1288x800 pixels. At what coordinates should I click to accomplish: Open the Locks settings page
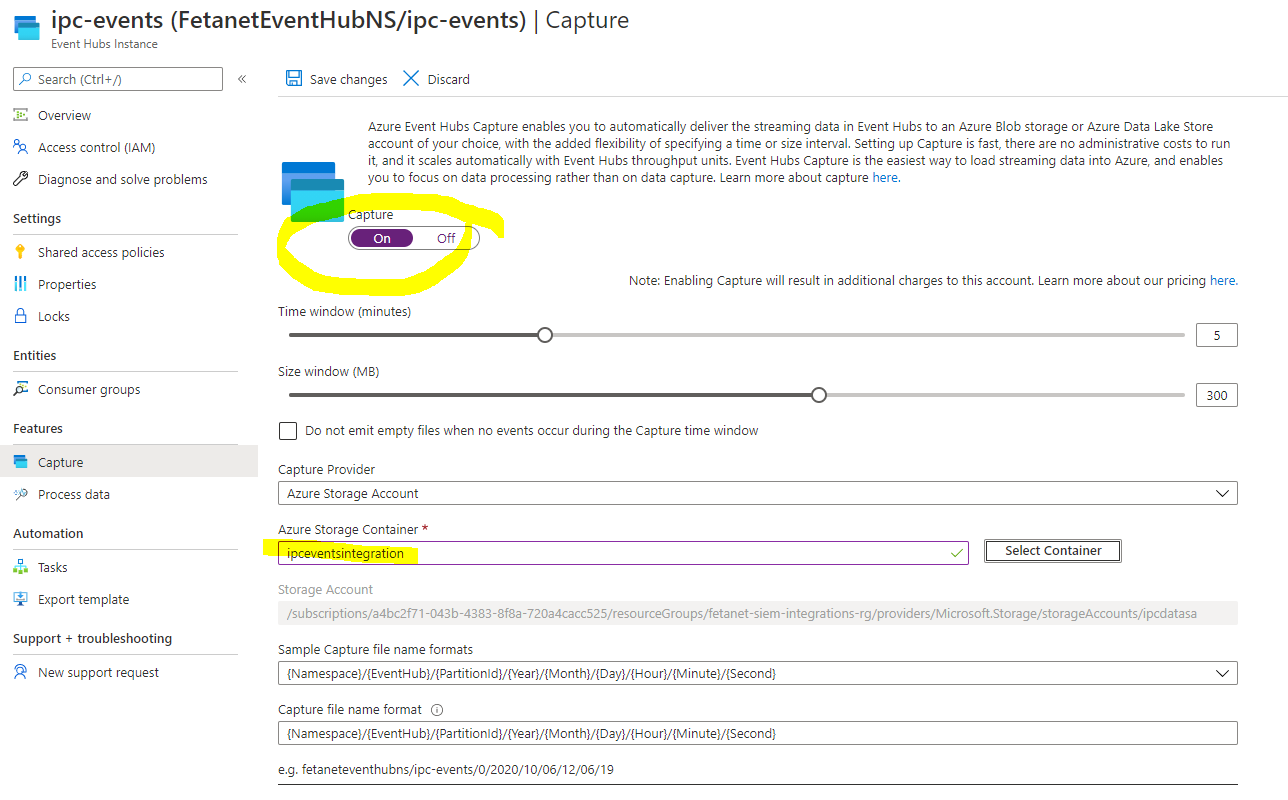(x=52, y=315)
